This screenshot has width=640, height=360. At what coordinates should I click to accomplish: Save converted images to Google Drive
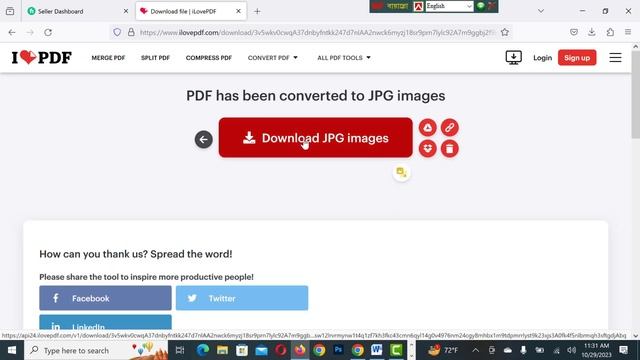click(427, 128)
